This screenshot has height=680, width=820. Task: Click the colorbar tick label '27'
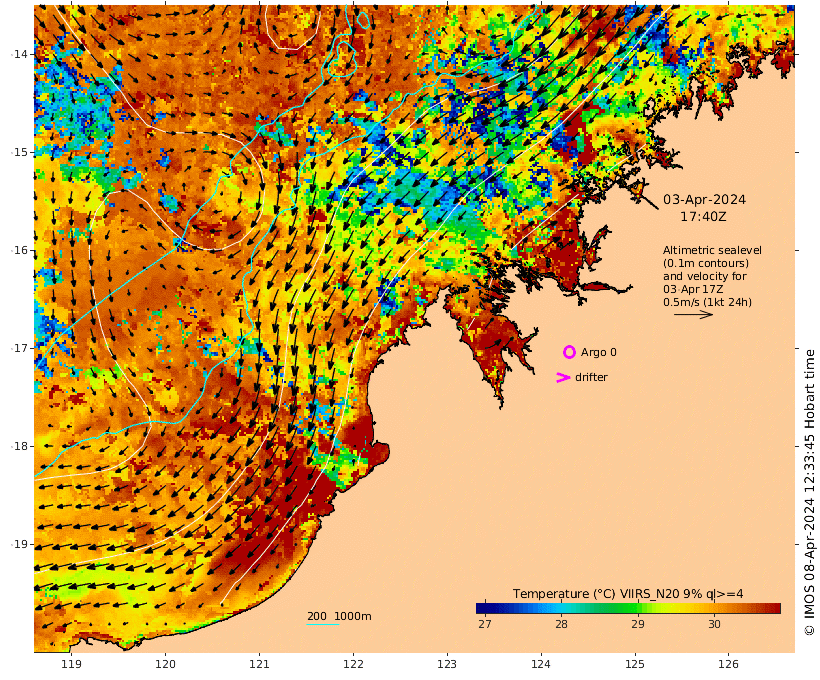485,624
